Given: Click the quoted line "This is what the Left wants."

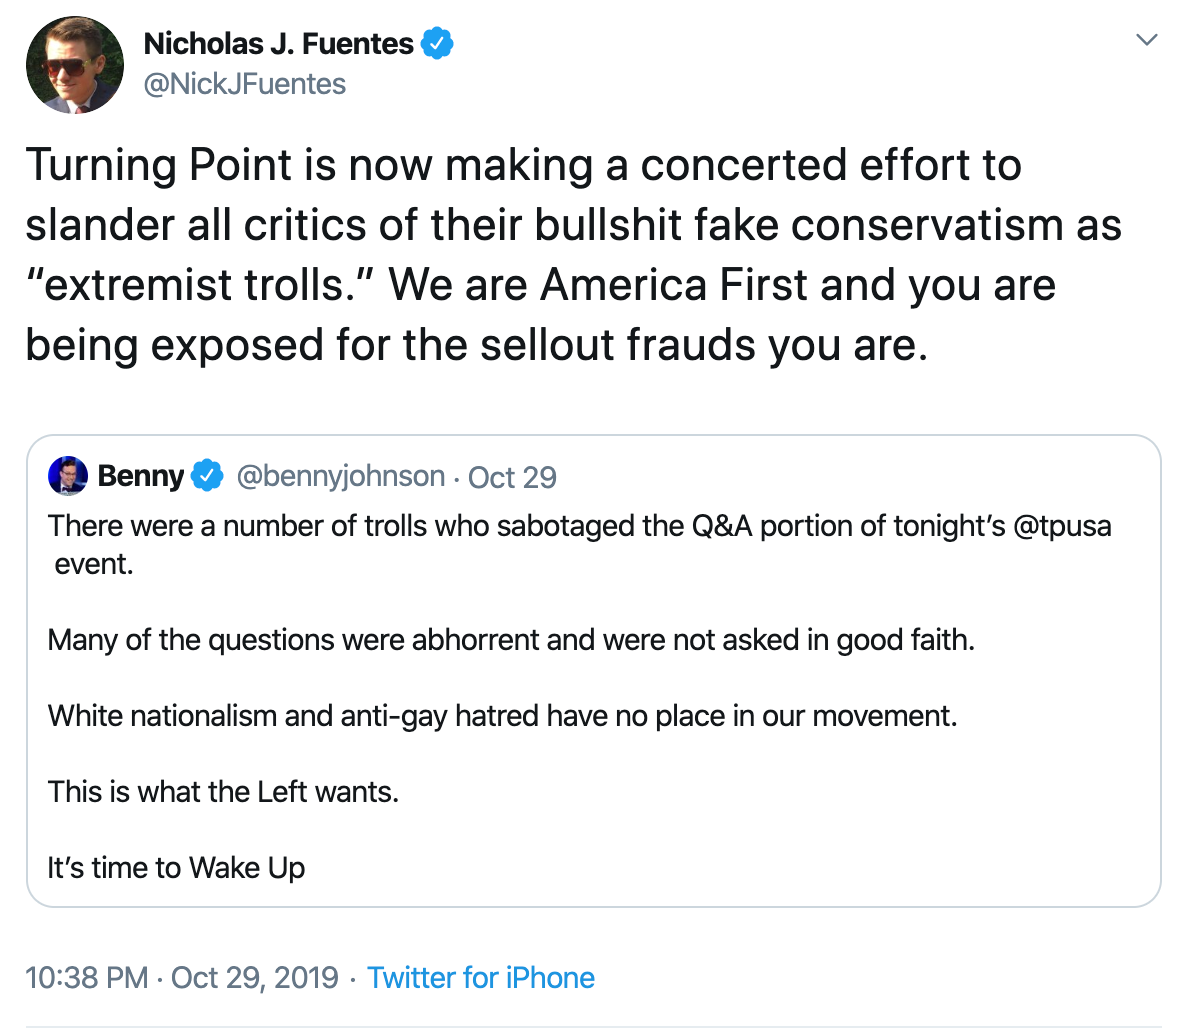Looking at the screenshot, I should click(223, 792).
